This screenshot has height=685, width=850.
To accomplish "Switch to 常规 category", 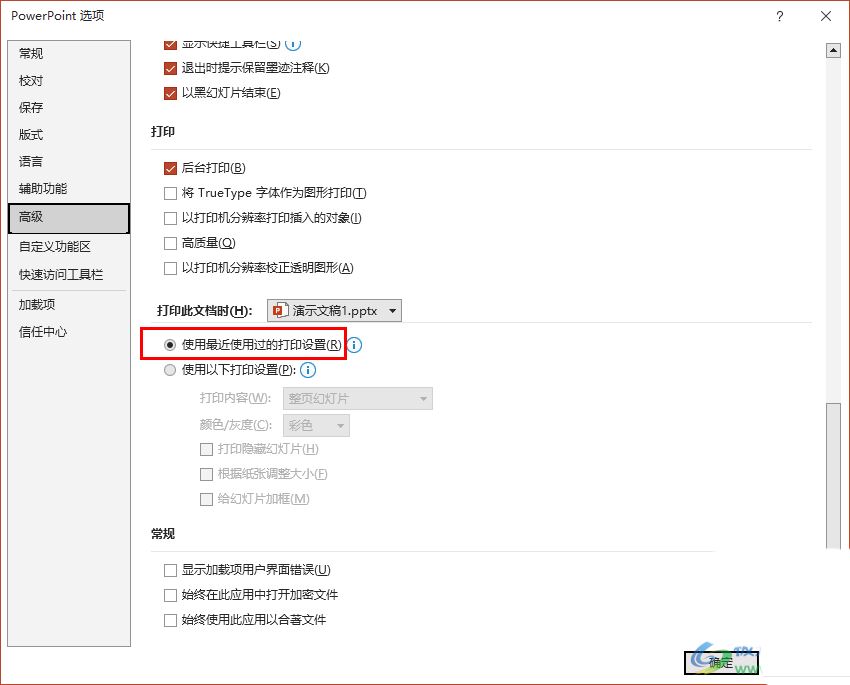I will [31, 53].
